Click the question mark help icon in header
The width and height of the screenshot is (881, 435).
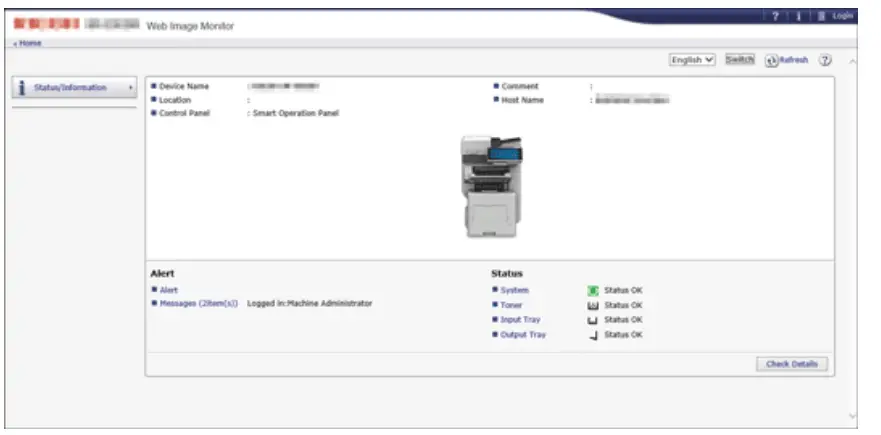tap(775, 16)
